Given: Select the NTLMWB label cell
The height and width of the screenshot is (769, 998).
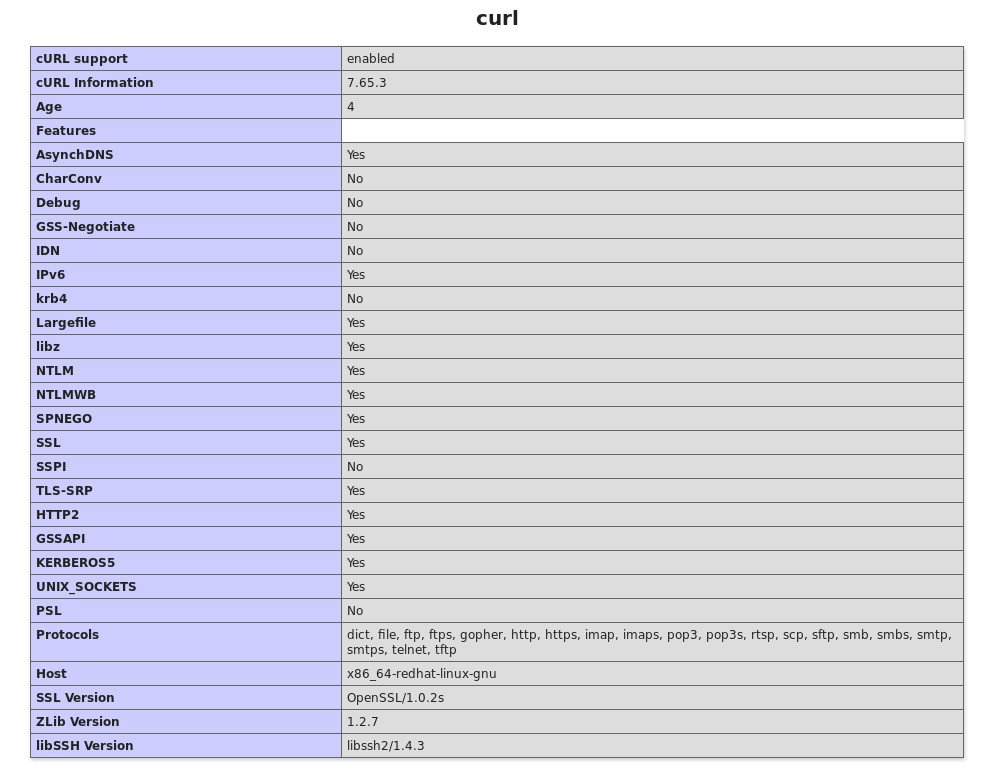Looking at the screenshot, I should pyautogui.click(x=186, y=395).
